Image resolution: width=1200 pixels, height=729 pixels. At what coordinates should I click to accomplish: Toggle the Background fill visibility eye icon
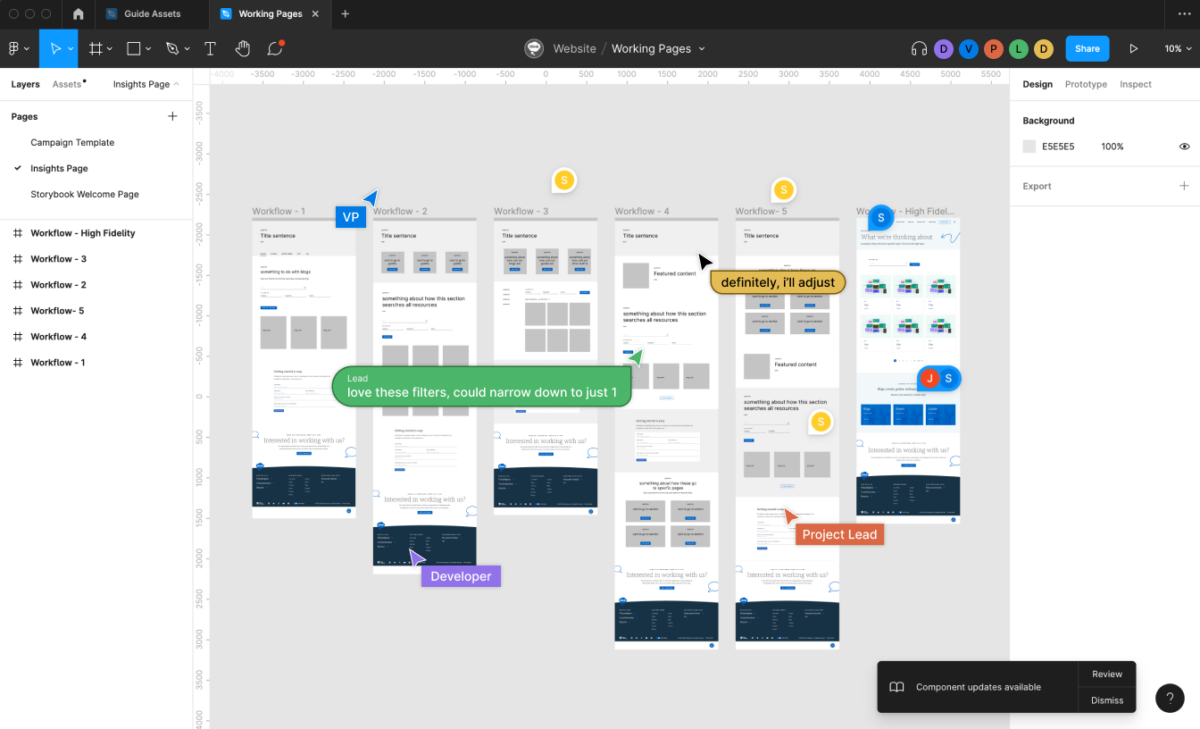[x=1184, y=146]
